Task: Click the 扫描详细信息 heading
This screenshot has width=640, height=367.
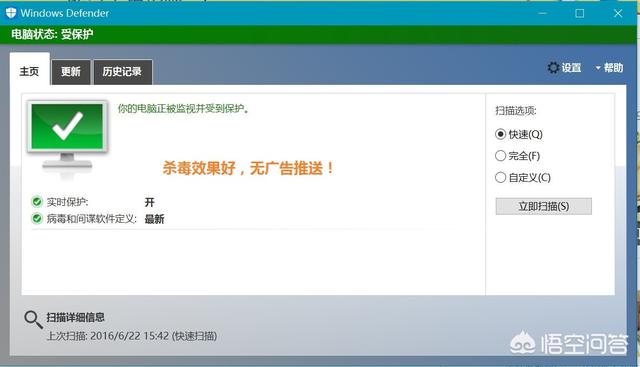Action: pyautogui.click(x=76, y=317)
